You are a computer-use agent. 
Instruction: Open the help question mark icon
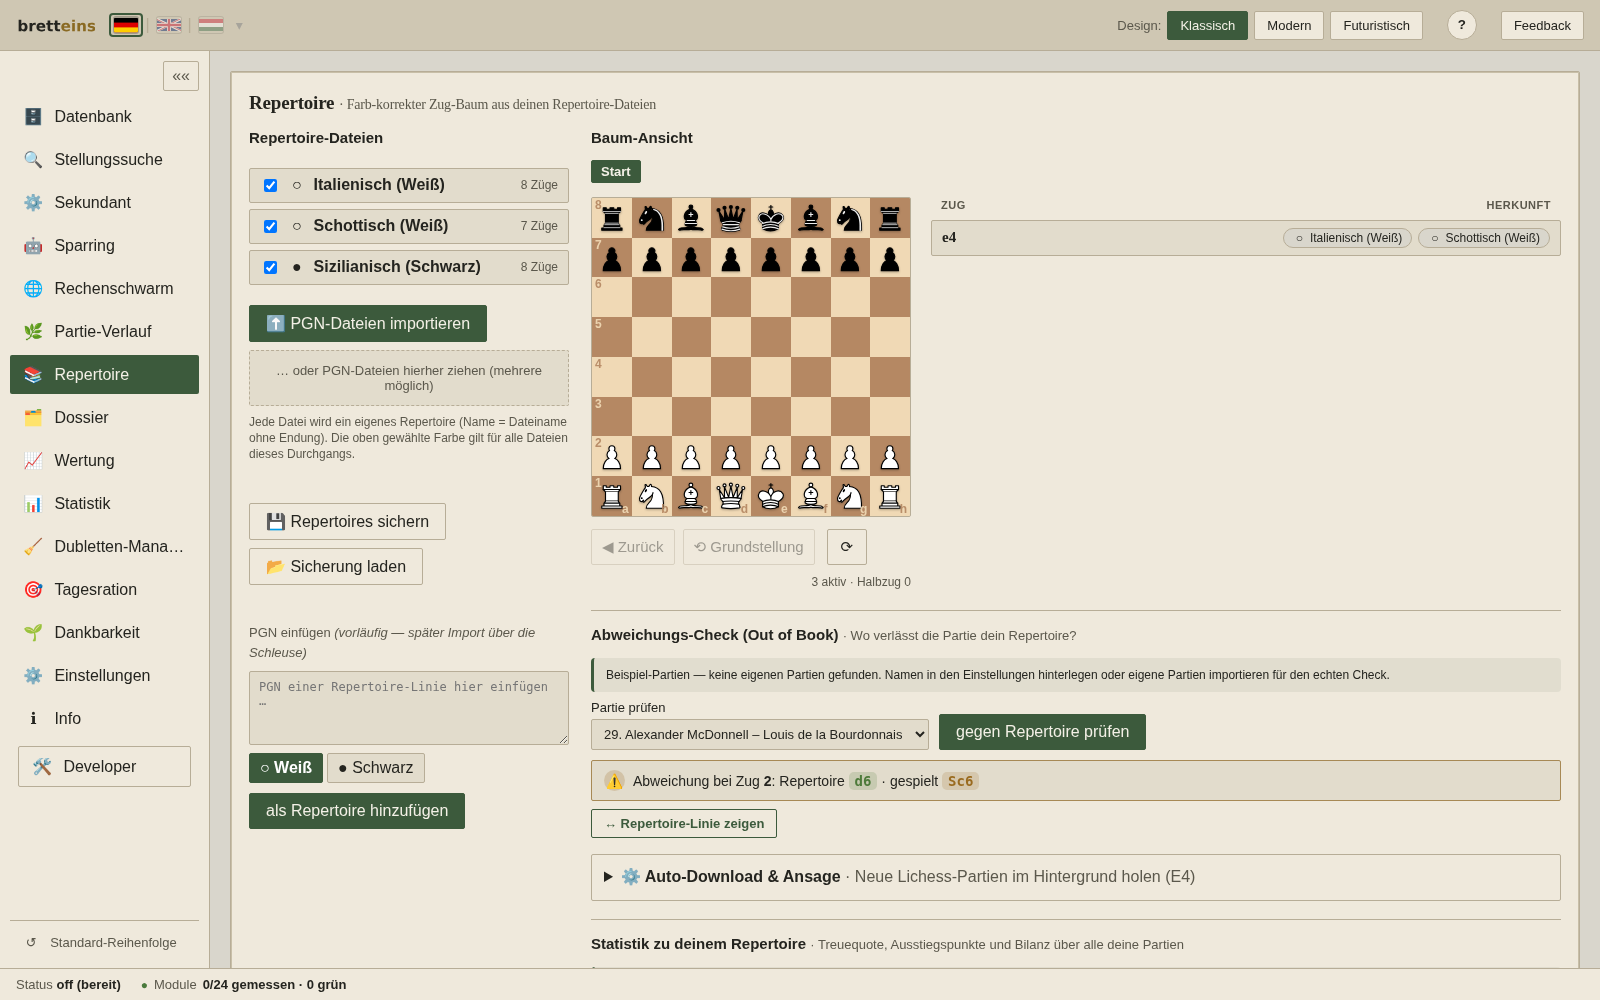[1462, 25]
